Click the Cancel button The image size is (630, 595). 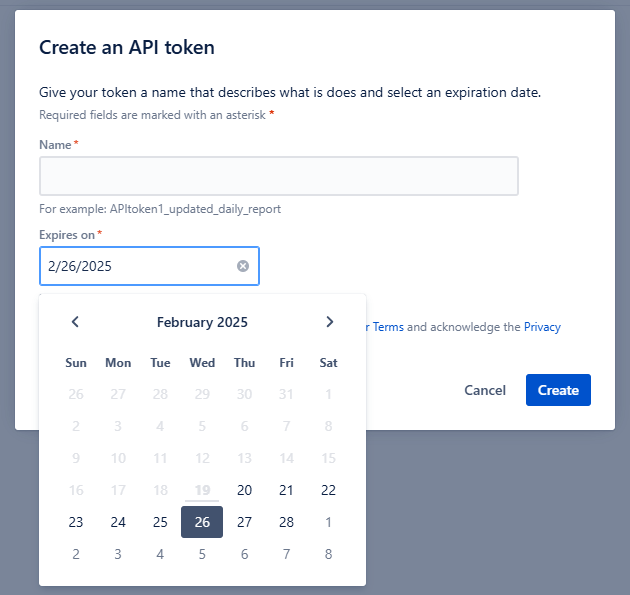485,390
